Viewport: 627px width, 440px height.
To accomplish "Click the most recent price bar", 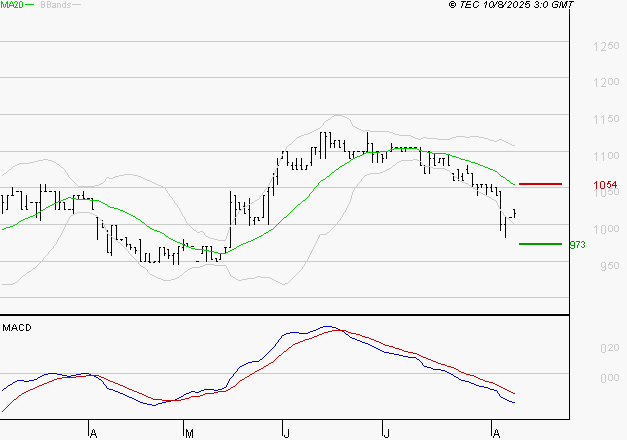I will [x=514, y=213].
